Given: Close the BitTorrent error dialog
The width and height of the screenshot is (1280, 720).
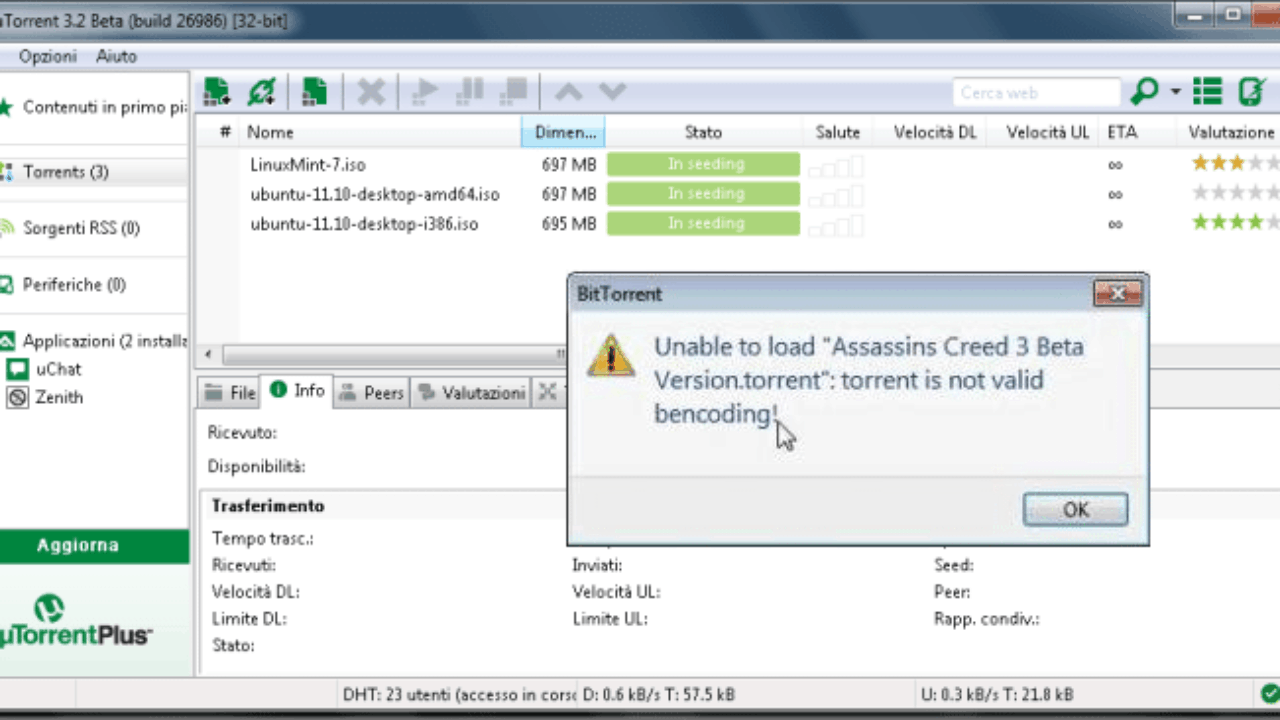Looking at the screenshot, I should [1118, 294].
